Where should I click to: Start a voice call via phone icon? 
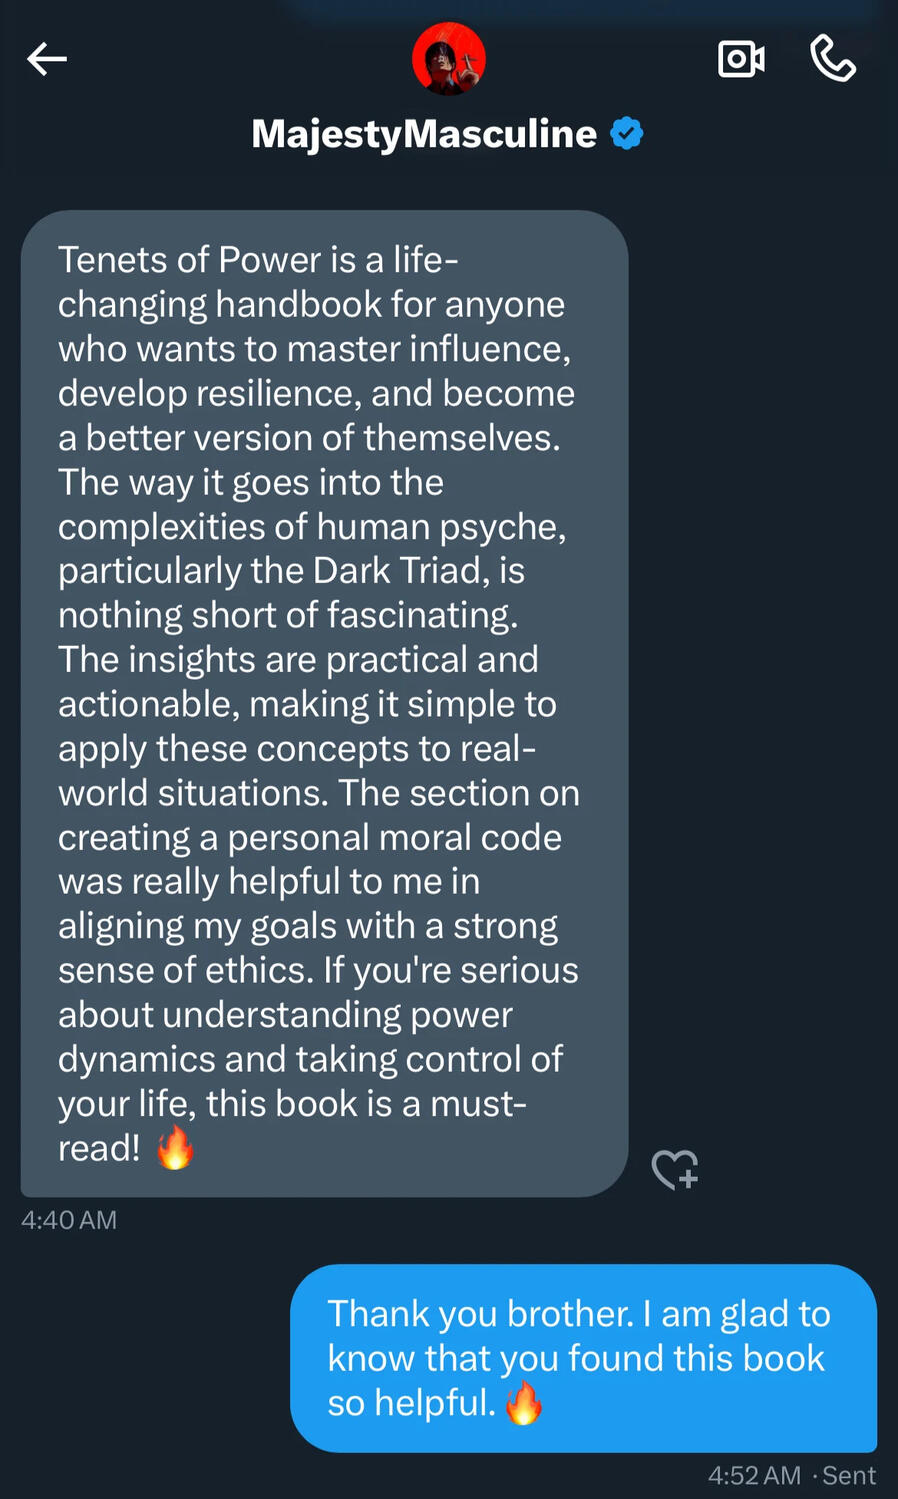[x=832, y=58]
